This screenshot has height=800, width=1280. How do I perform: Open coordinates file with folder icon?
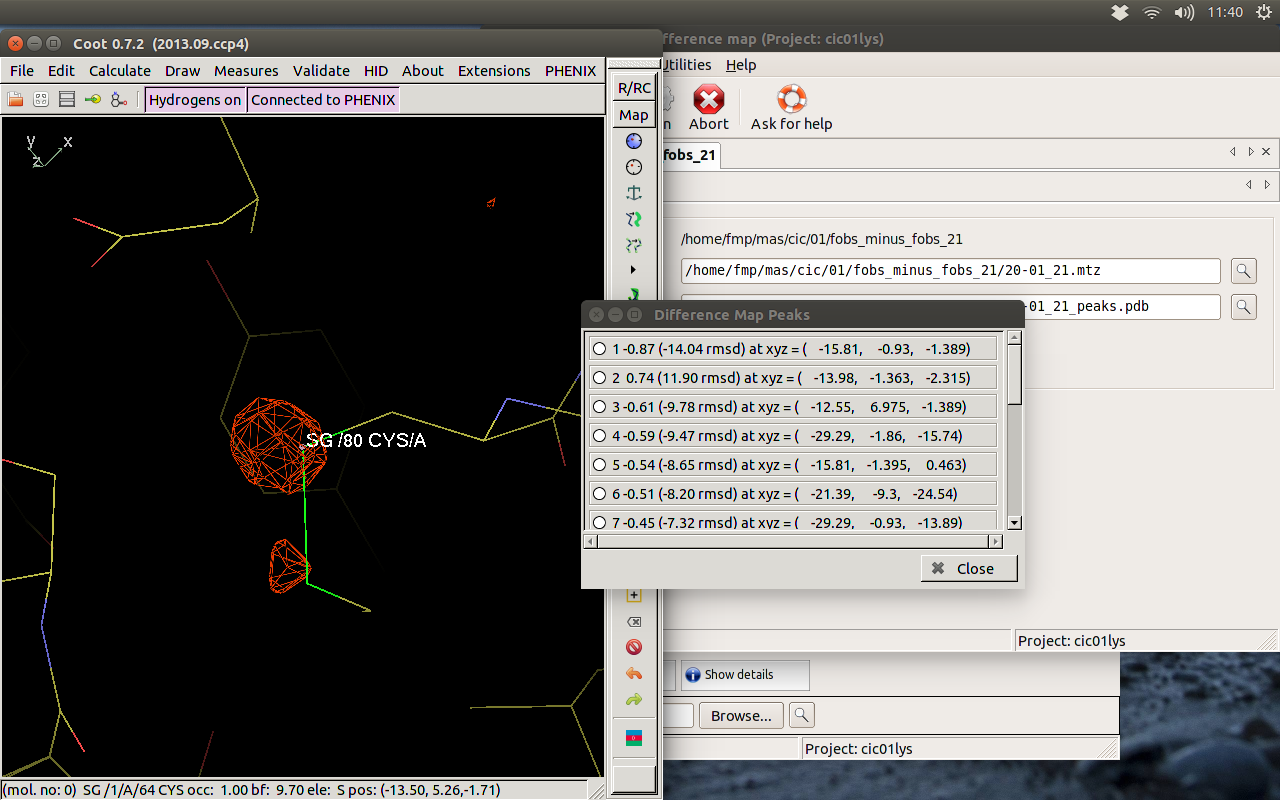[x=15, y=100]
